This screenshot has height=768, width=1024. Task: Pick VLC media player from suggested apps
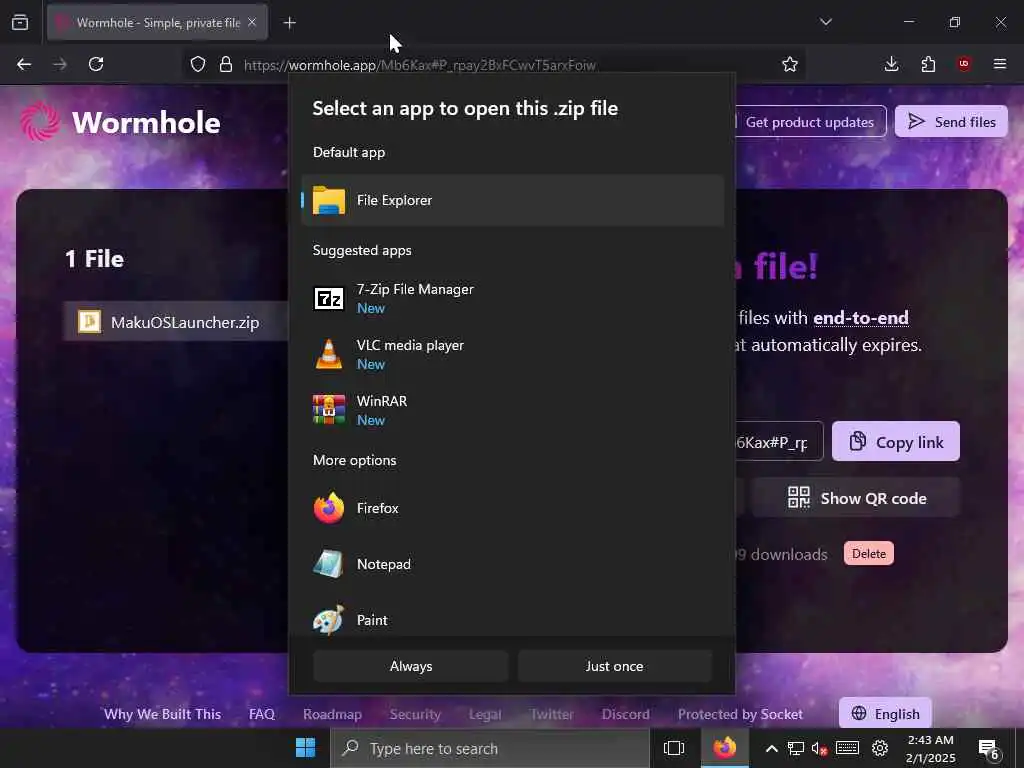coord(513,355)
